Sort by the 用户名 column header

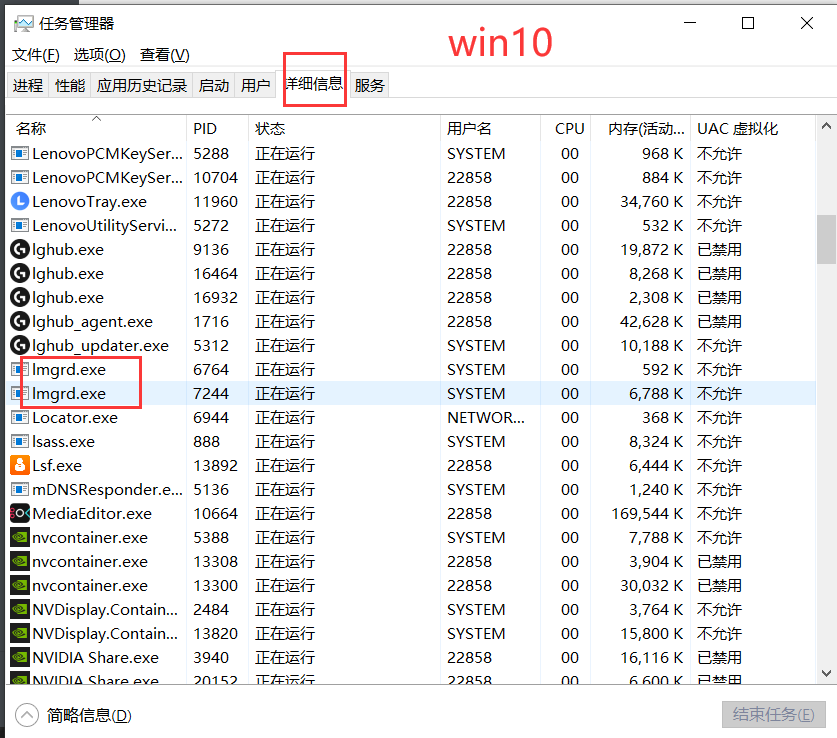coord(491,128)
